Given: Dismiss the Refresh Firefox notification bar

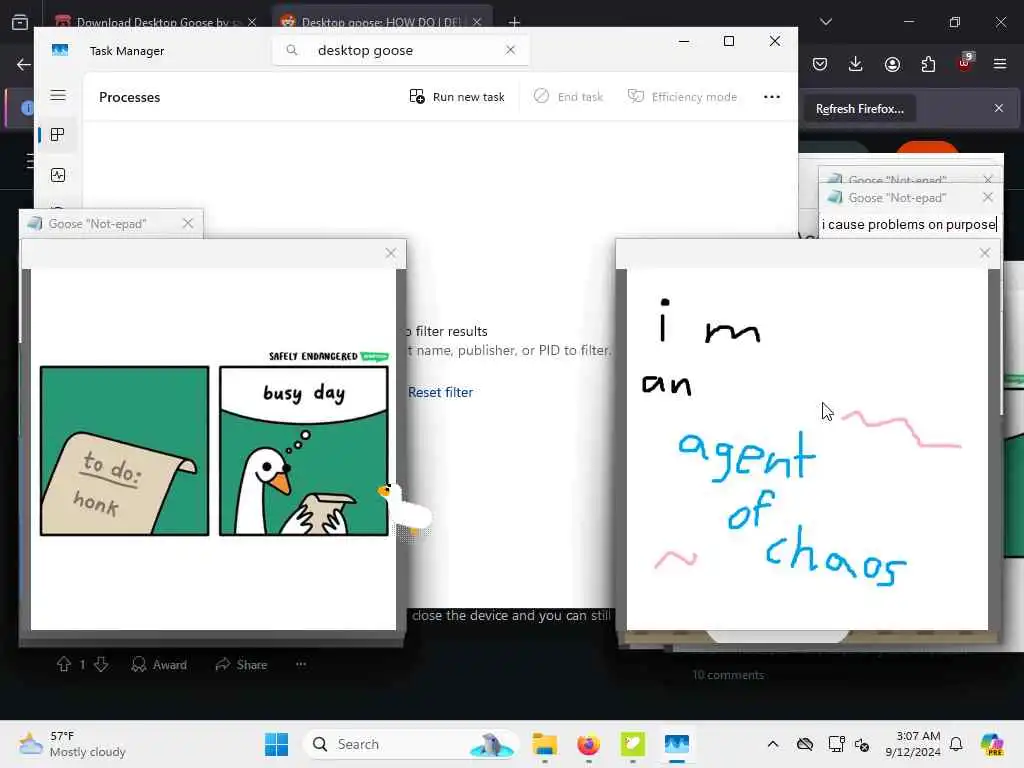Looking at the screenshot, I should pos(999,108).
